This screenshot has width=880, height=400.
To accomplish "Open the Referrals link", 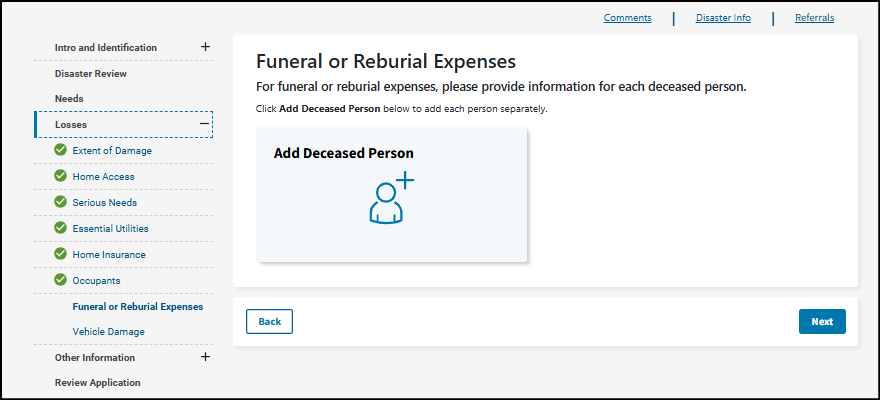I will pos(814,18).
